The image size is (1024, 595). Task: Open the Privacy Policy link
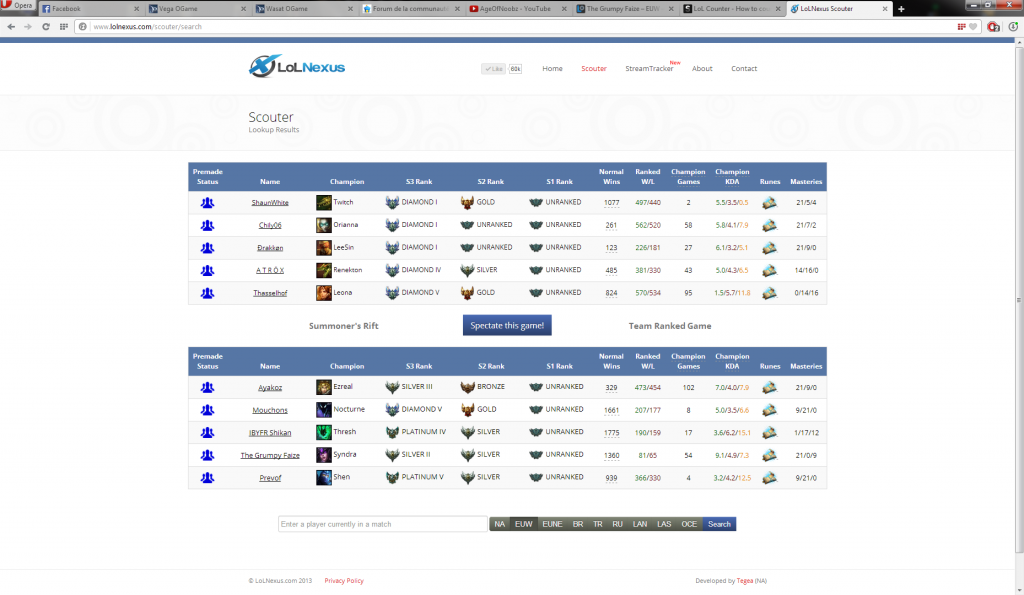pos(344,581)
